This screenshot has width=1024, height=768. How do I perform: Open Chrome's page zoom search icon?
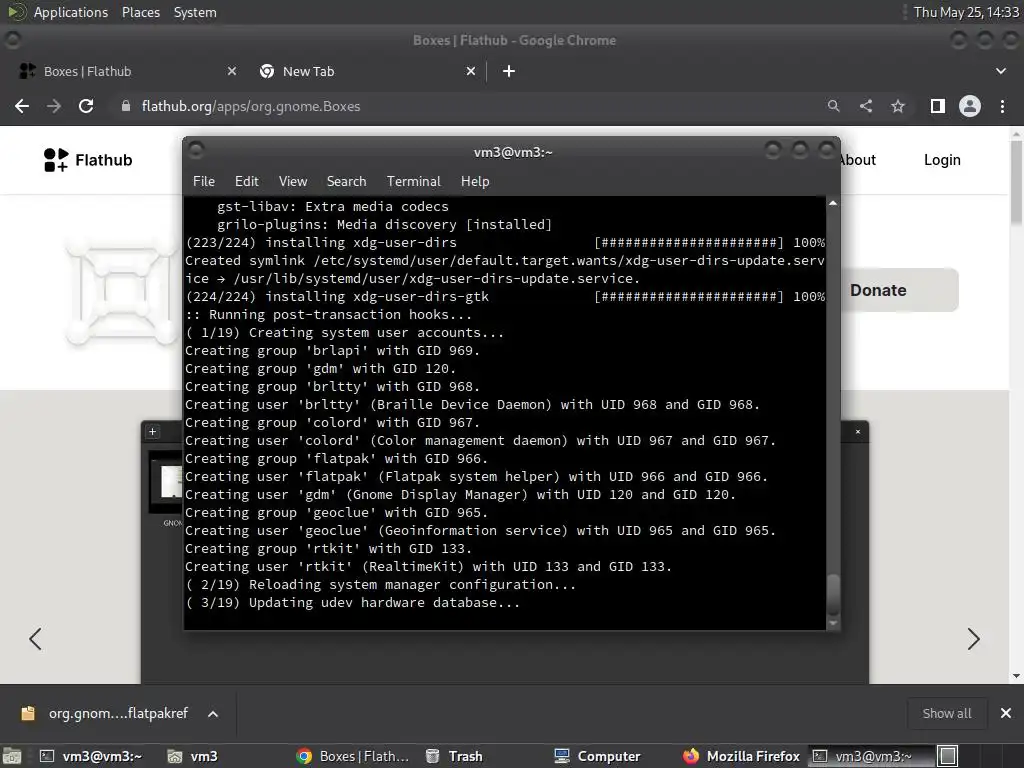pyautogui.click(x=833, y=106)
